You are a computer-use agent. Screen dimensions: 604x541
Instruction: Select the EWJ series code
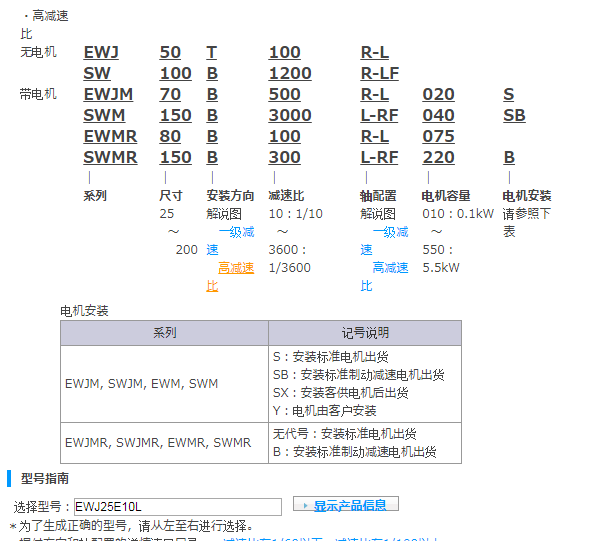(x=101, y=52)
